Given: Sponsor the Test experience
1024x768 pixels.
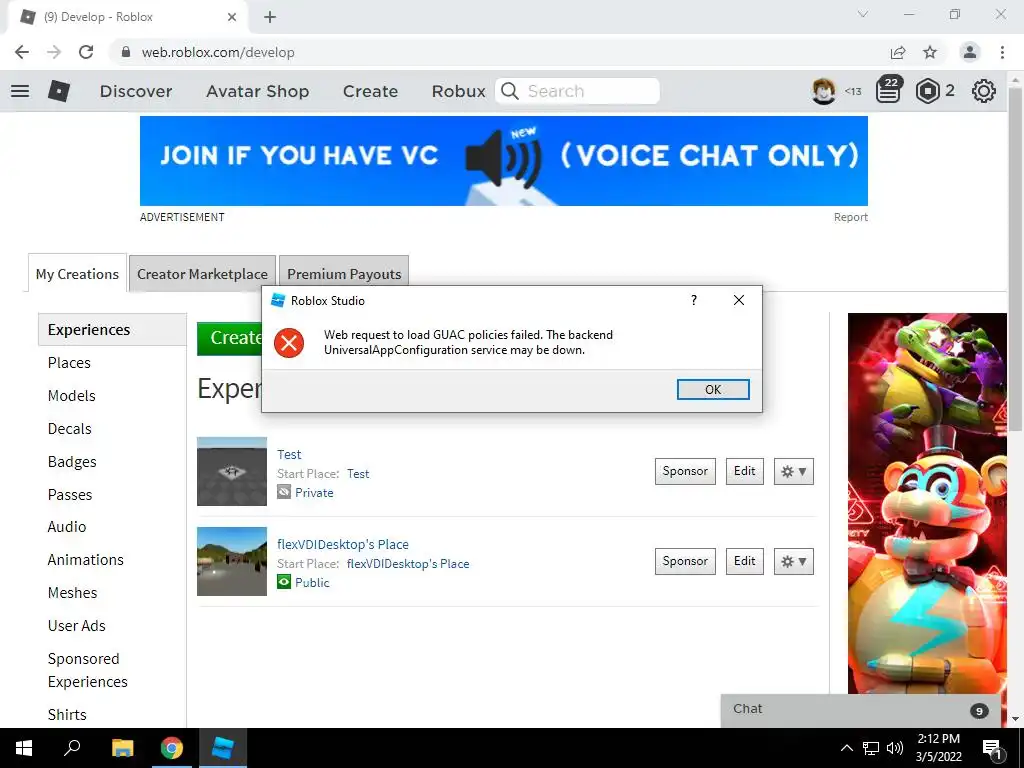Looking at the screenshot, I should point(685,471).
